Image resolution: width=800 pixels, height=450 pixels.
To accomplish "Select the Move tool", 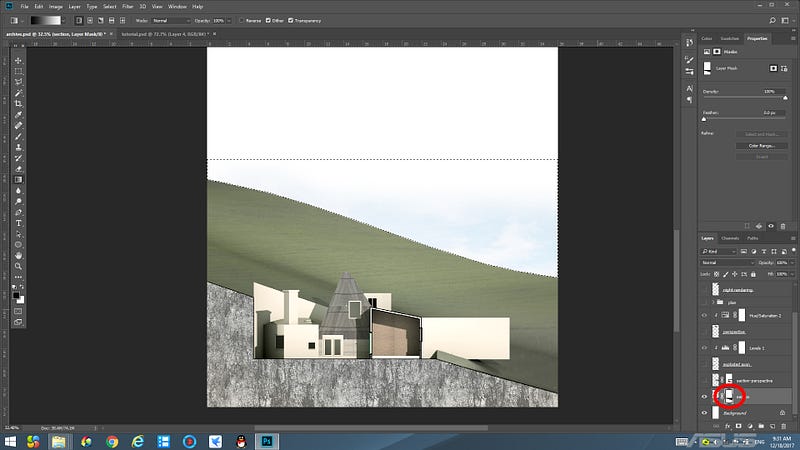I will (x=18, y=60).
